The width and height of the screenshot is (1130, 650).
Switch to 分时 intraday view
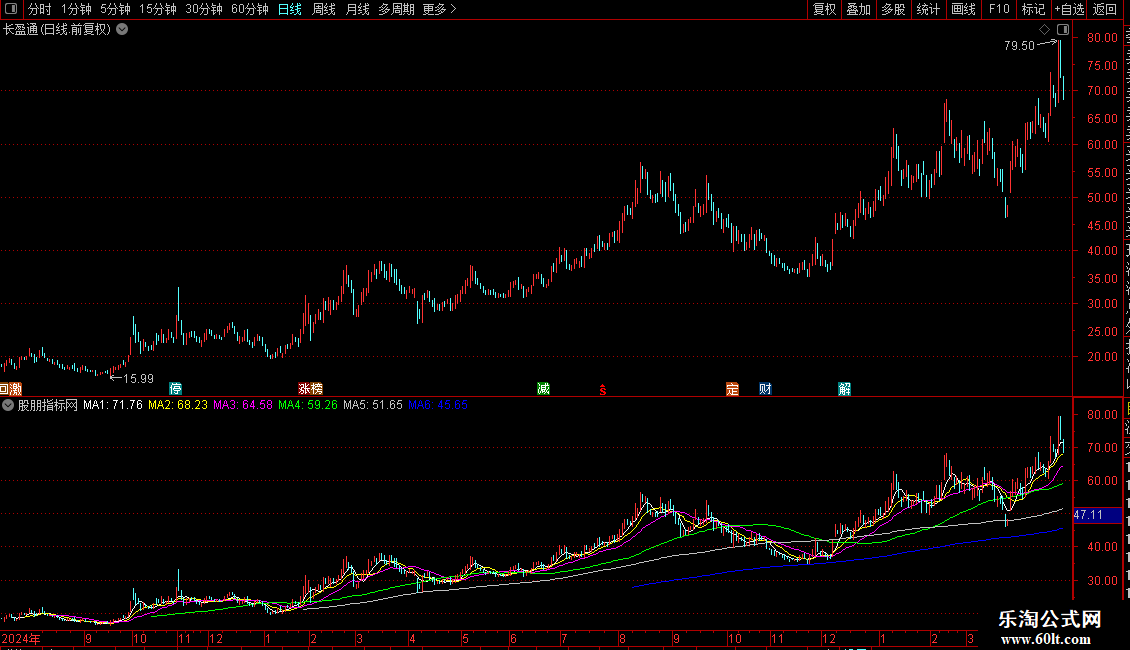pos(40,9)
